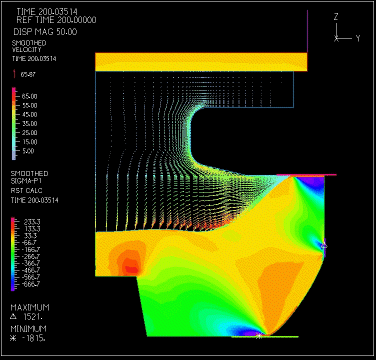Viewport: 376px width, 360px height.
Task: Click the SMOOTHED SIGMA-P1 legend title
Action: [29, 177]
